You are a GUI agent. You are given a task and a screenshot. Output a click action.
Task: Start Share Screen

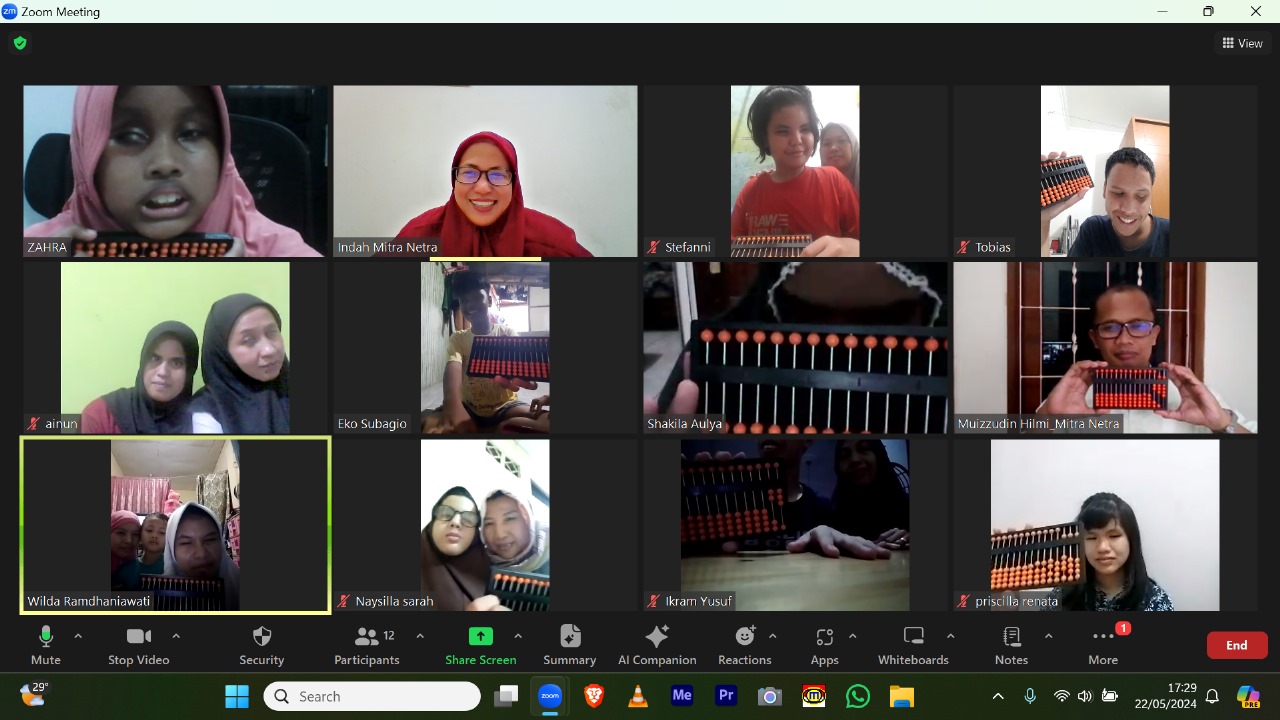click(x=480, y=645)
